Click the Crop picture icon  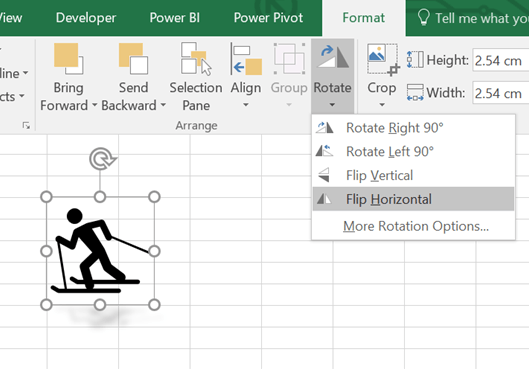pos(383,59)
